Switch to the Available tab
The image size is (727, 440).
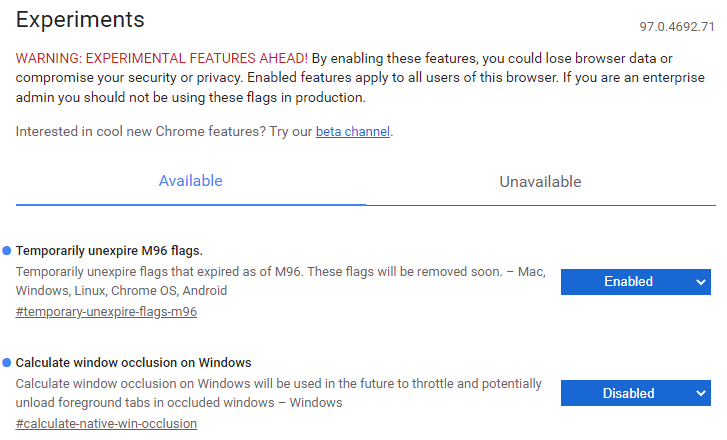click(191, 182)
